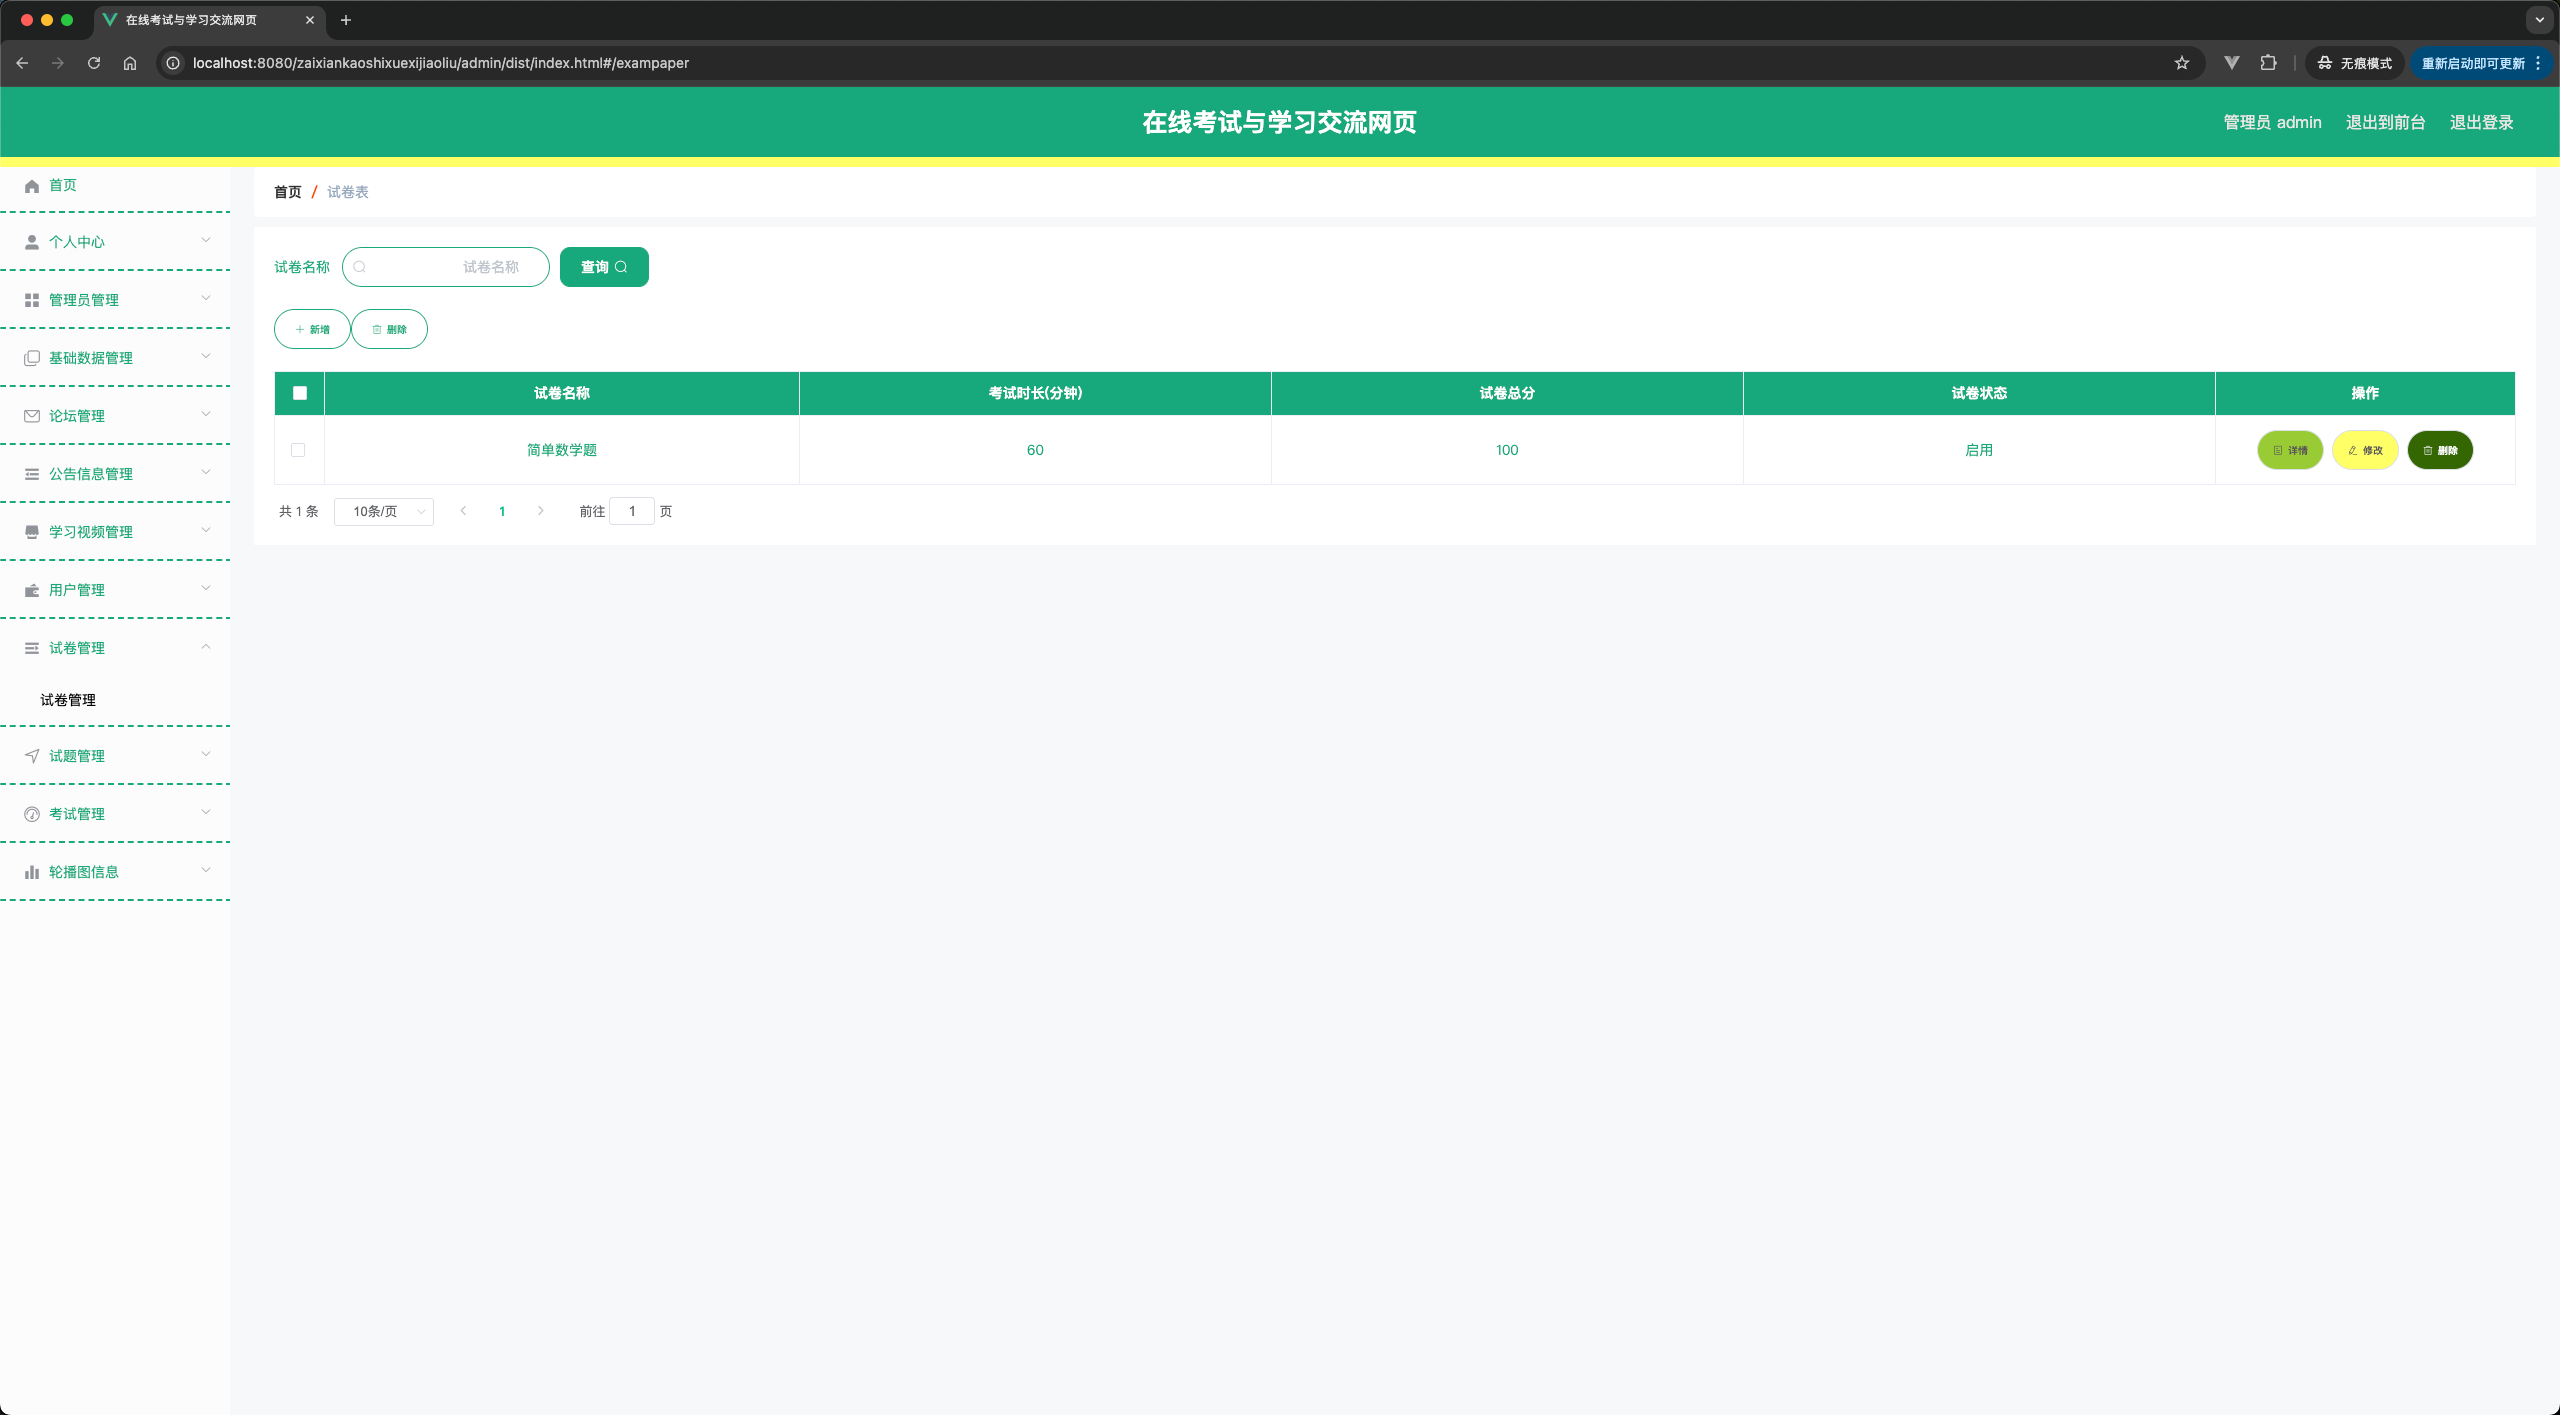2560x1415 pixels.
Task: Click the 查询 search button
Action: [x=604, y=267]
